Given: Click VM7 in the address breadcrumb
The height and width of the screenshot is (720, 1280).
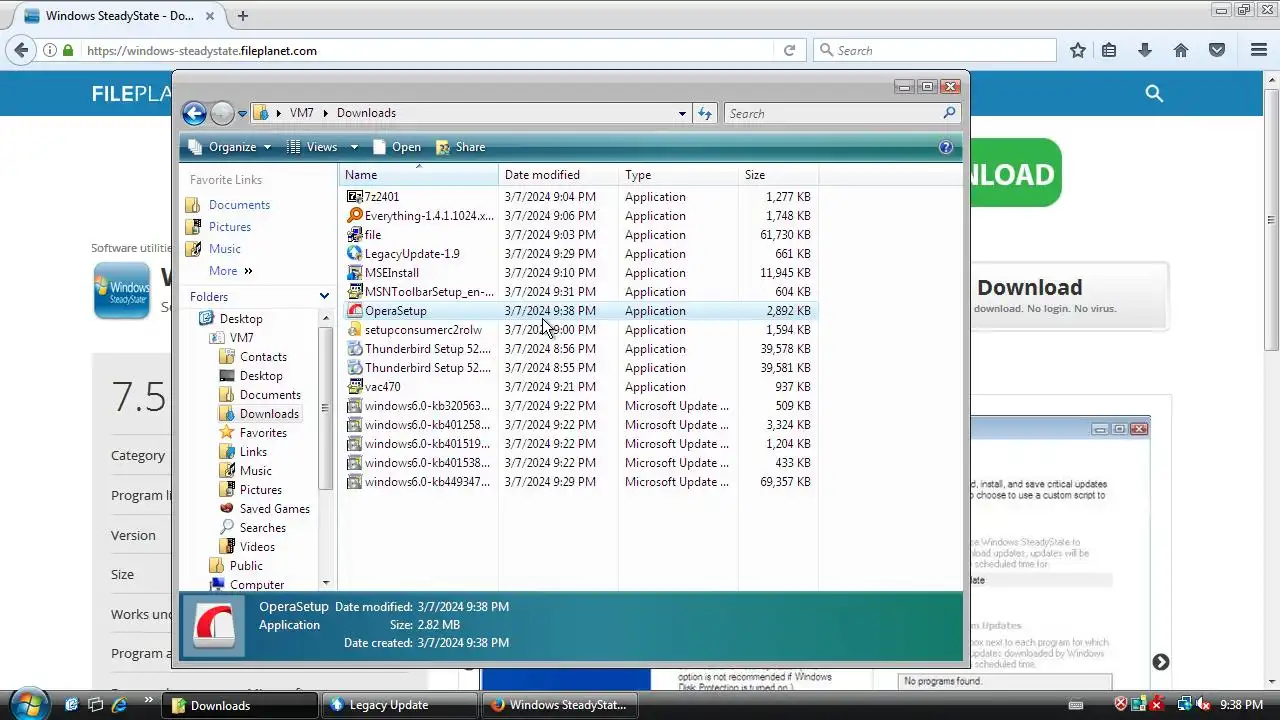Looking at the screenshot, I should pyautogui.click(x=301, y=113).
